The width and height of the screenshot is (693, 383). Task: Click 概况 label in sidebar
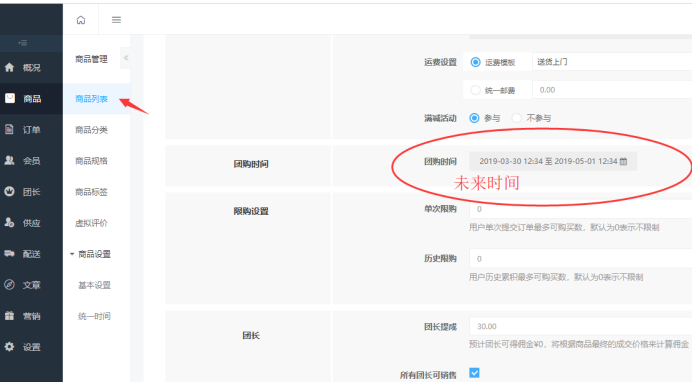pos(32,68)
